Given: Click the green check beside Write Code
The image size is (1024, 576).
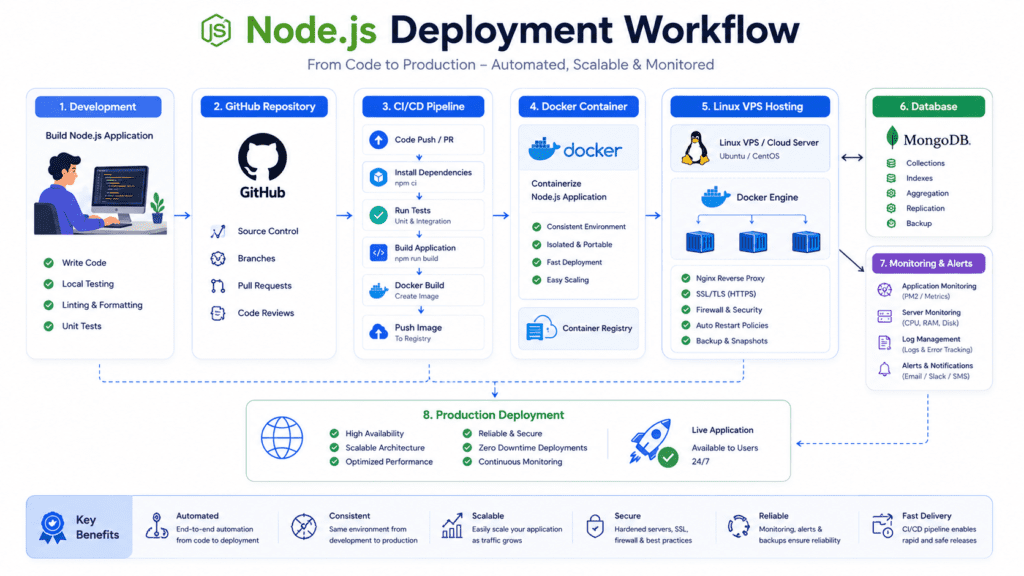Looking at the screenshot, I should tap(48, 263).
